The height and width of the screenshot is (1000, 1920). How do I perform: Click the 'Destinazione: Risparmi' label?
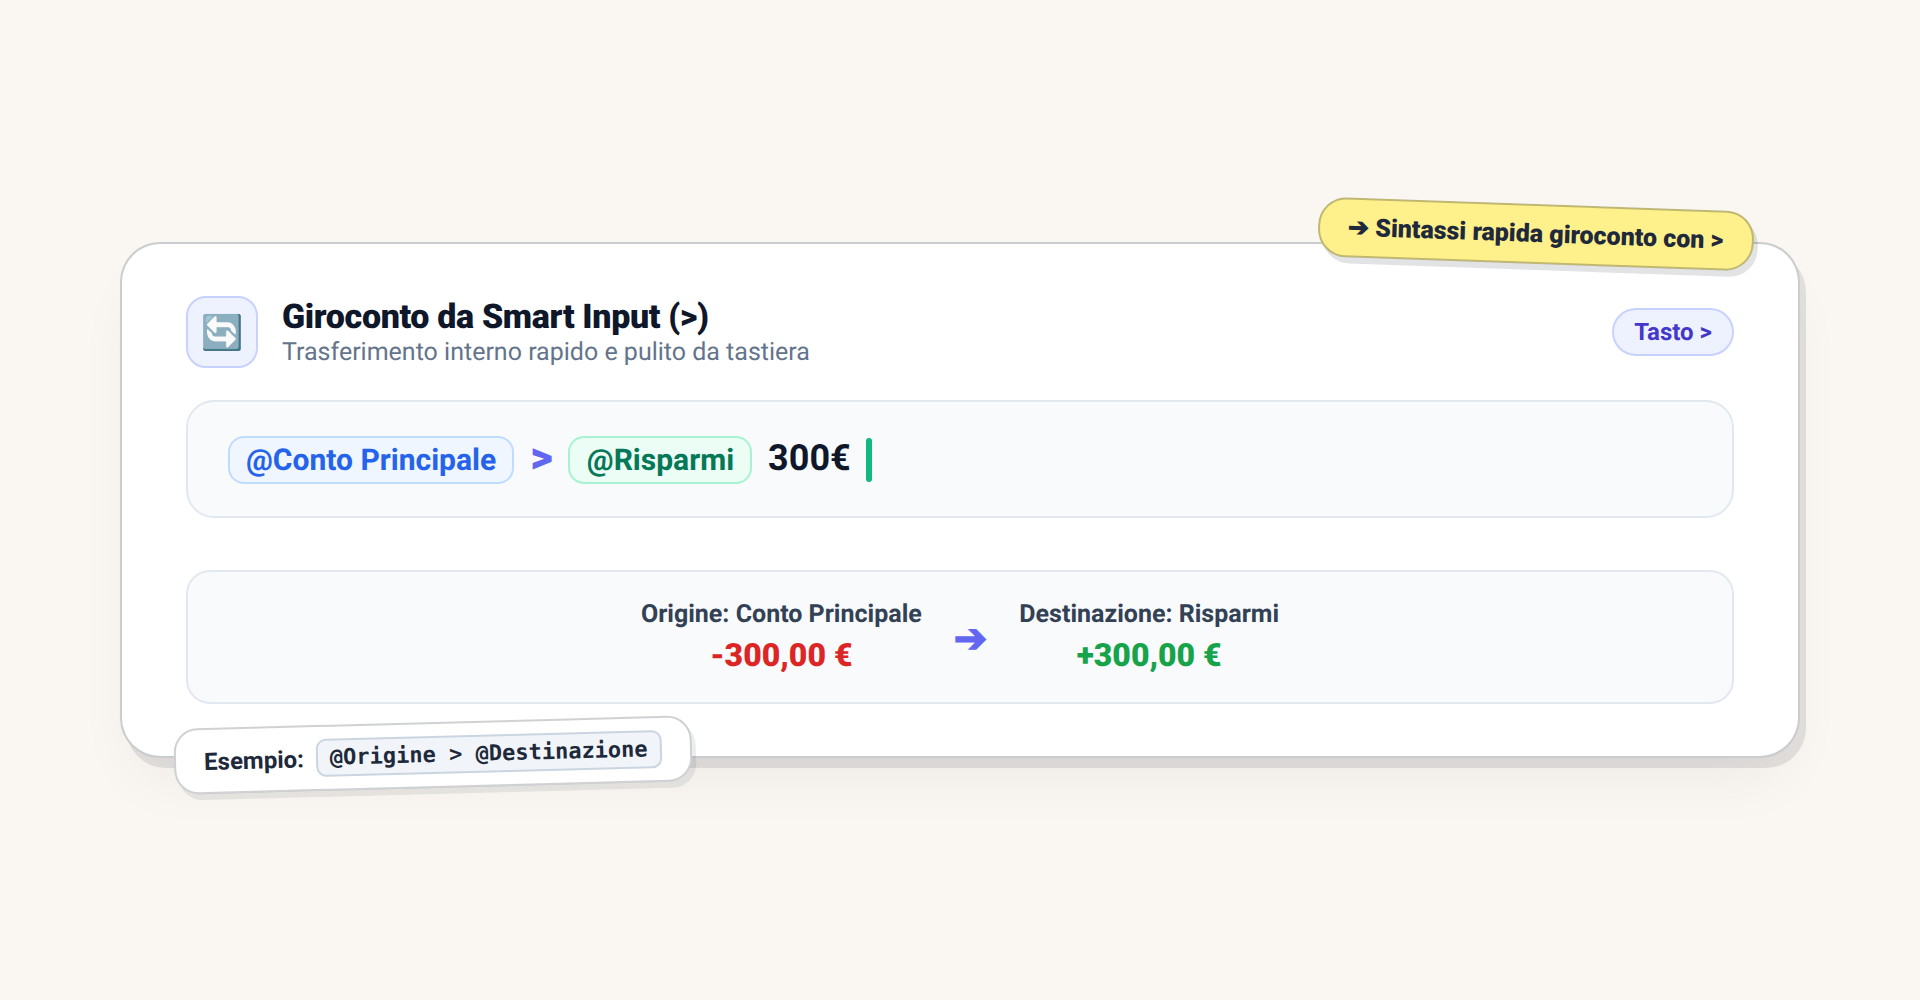point(1148,614)
